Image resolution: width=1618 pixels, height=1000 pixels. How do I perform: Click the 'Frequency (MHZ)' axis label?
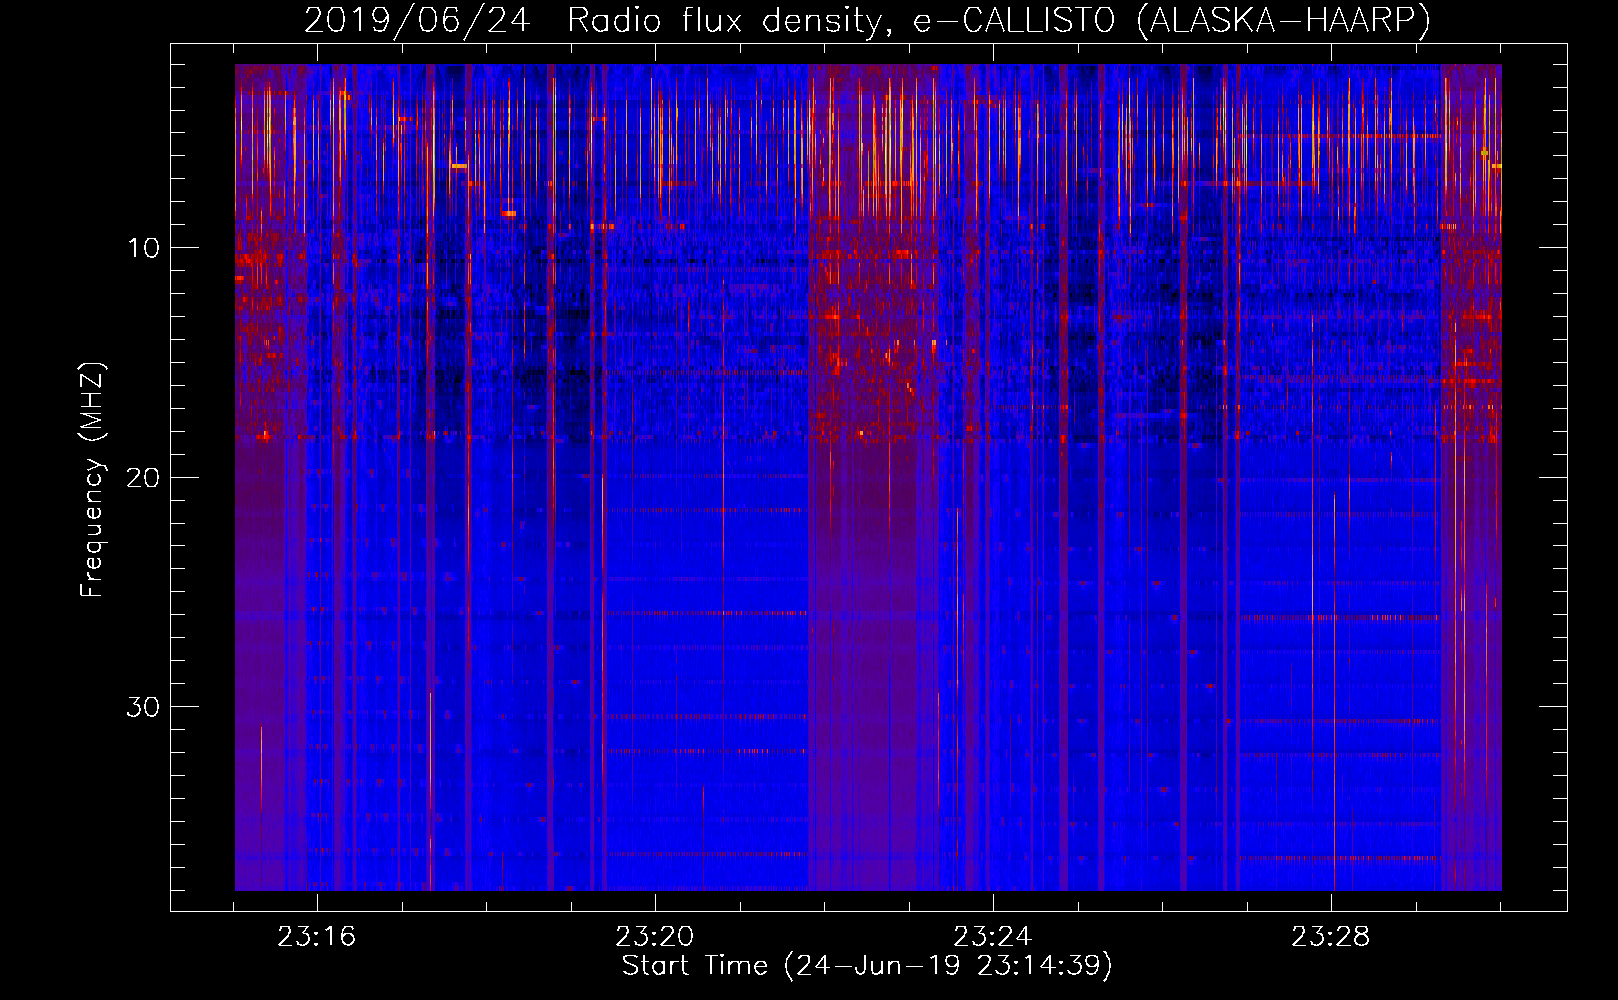(x=92, y=480)
